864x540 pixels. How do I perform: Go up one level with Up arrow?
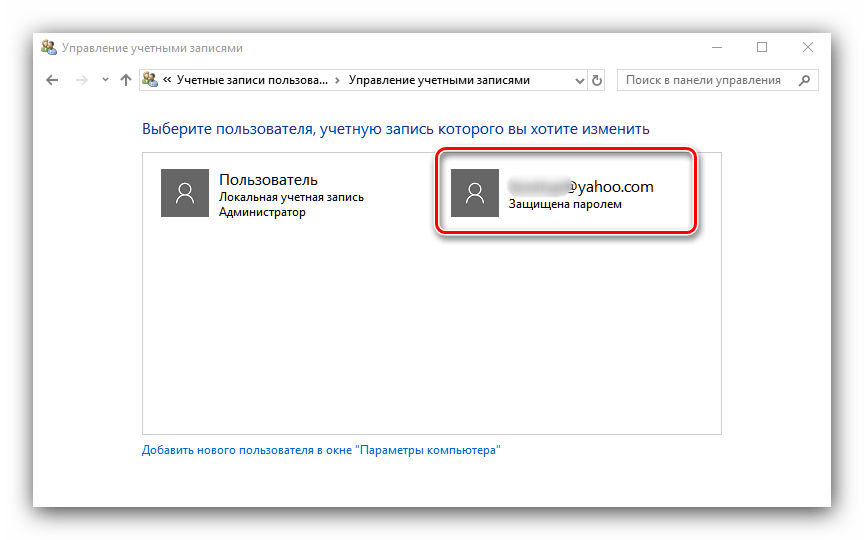(125, 81)
